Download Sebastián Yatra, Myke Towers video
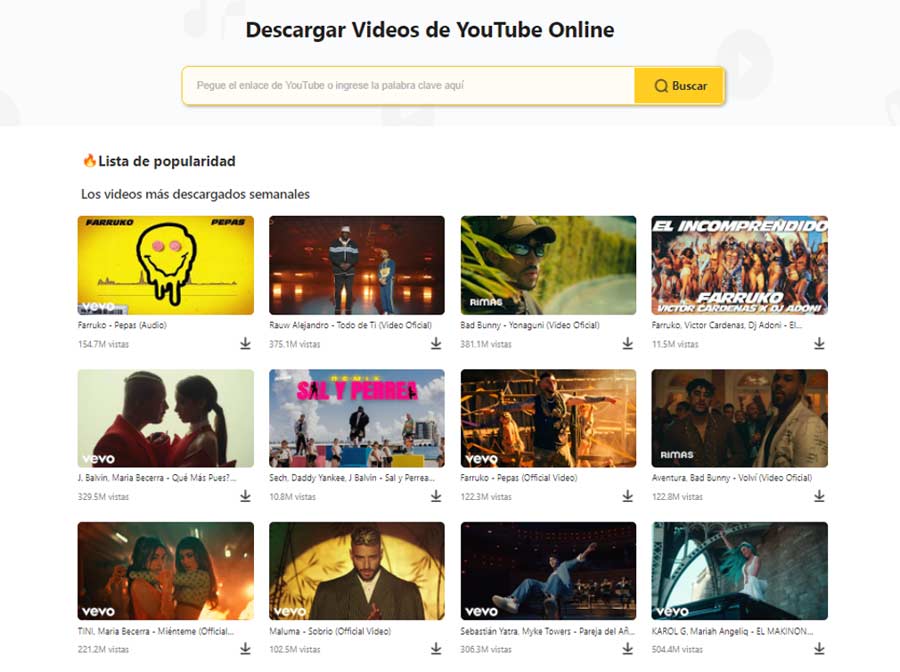 627,648
